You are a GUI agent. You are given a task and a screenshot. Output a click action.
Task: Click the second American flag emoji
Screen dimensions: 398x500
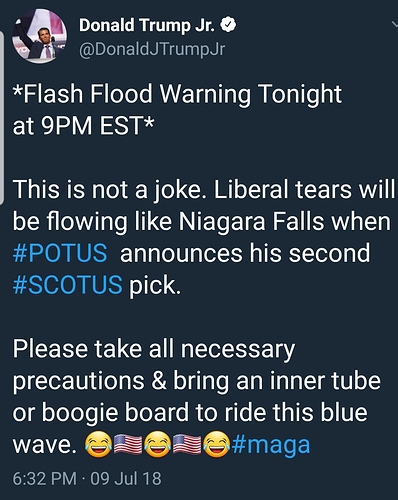point(187,444)
